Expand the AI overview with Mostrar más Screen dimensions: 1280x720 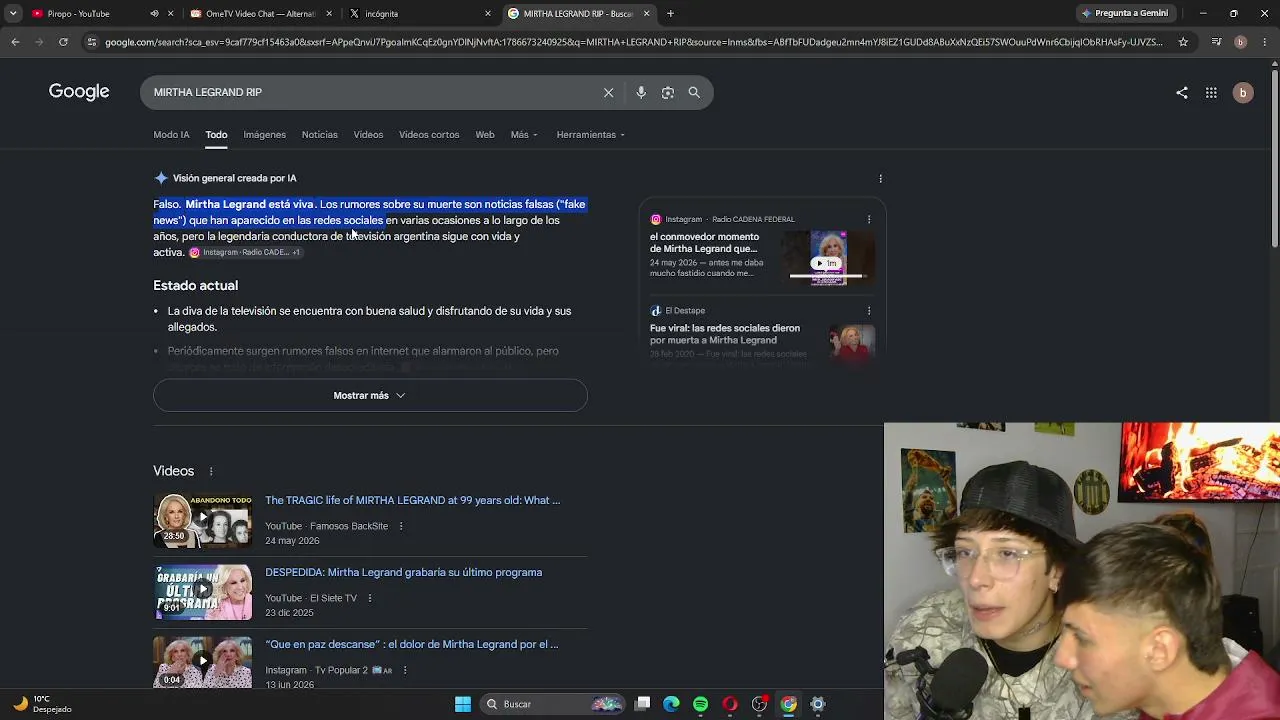(370, 396)
